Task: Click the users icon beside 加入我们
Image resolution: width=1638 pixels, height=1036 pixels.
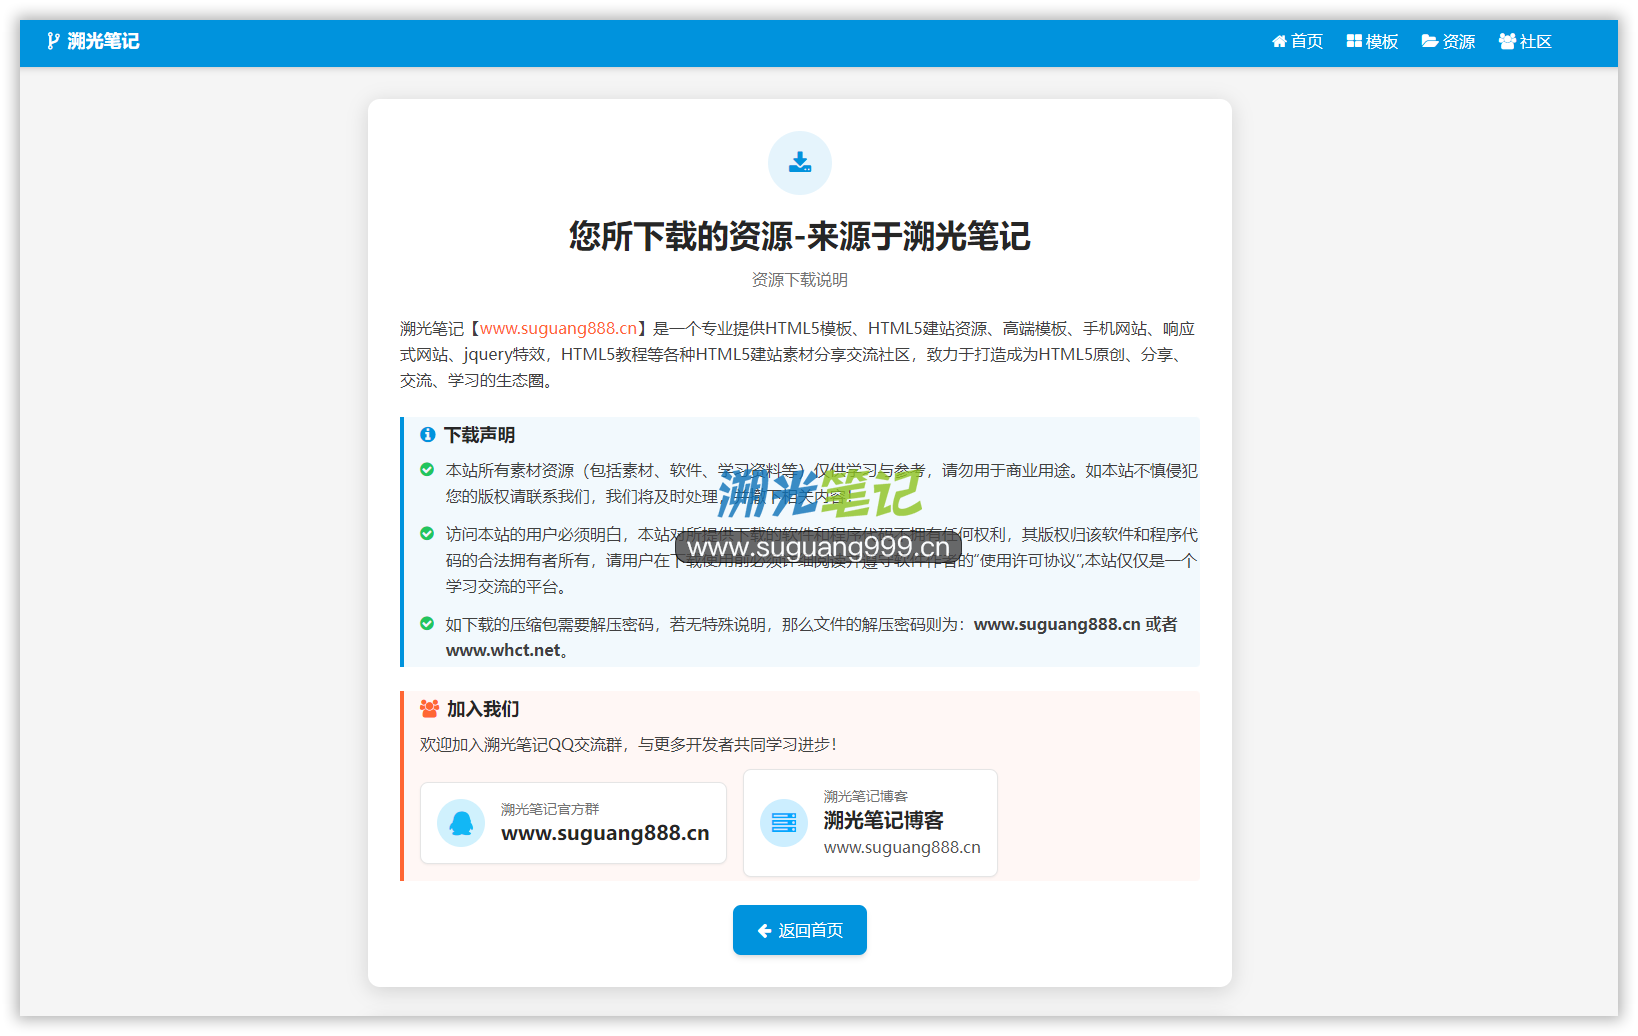Action: click(429, 709)
